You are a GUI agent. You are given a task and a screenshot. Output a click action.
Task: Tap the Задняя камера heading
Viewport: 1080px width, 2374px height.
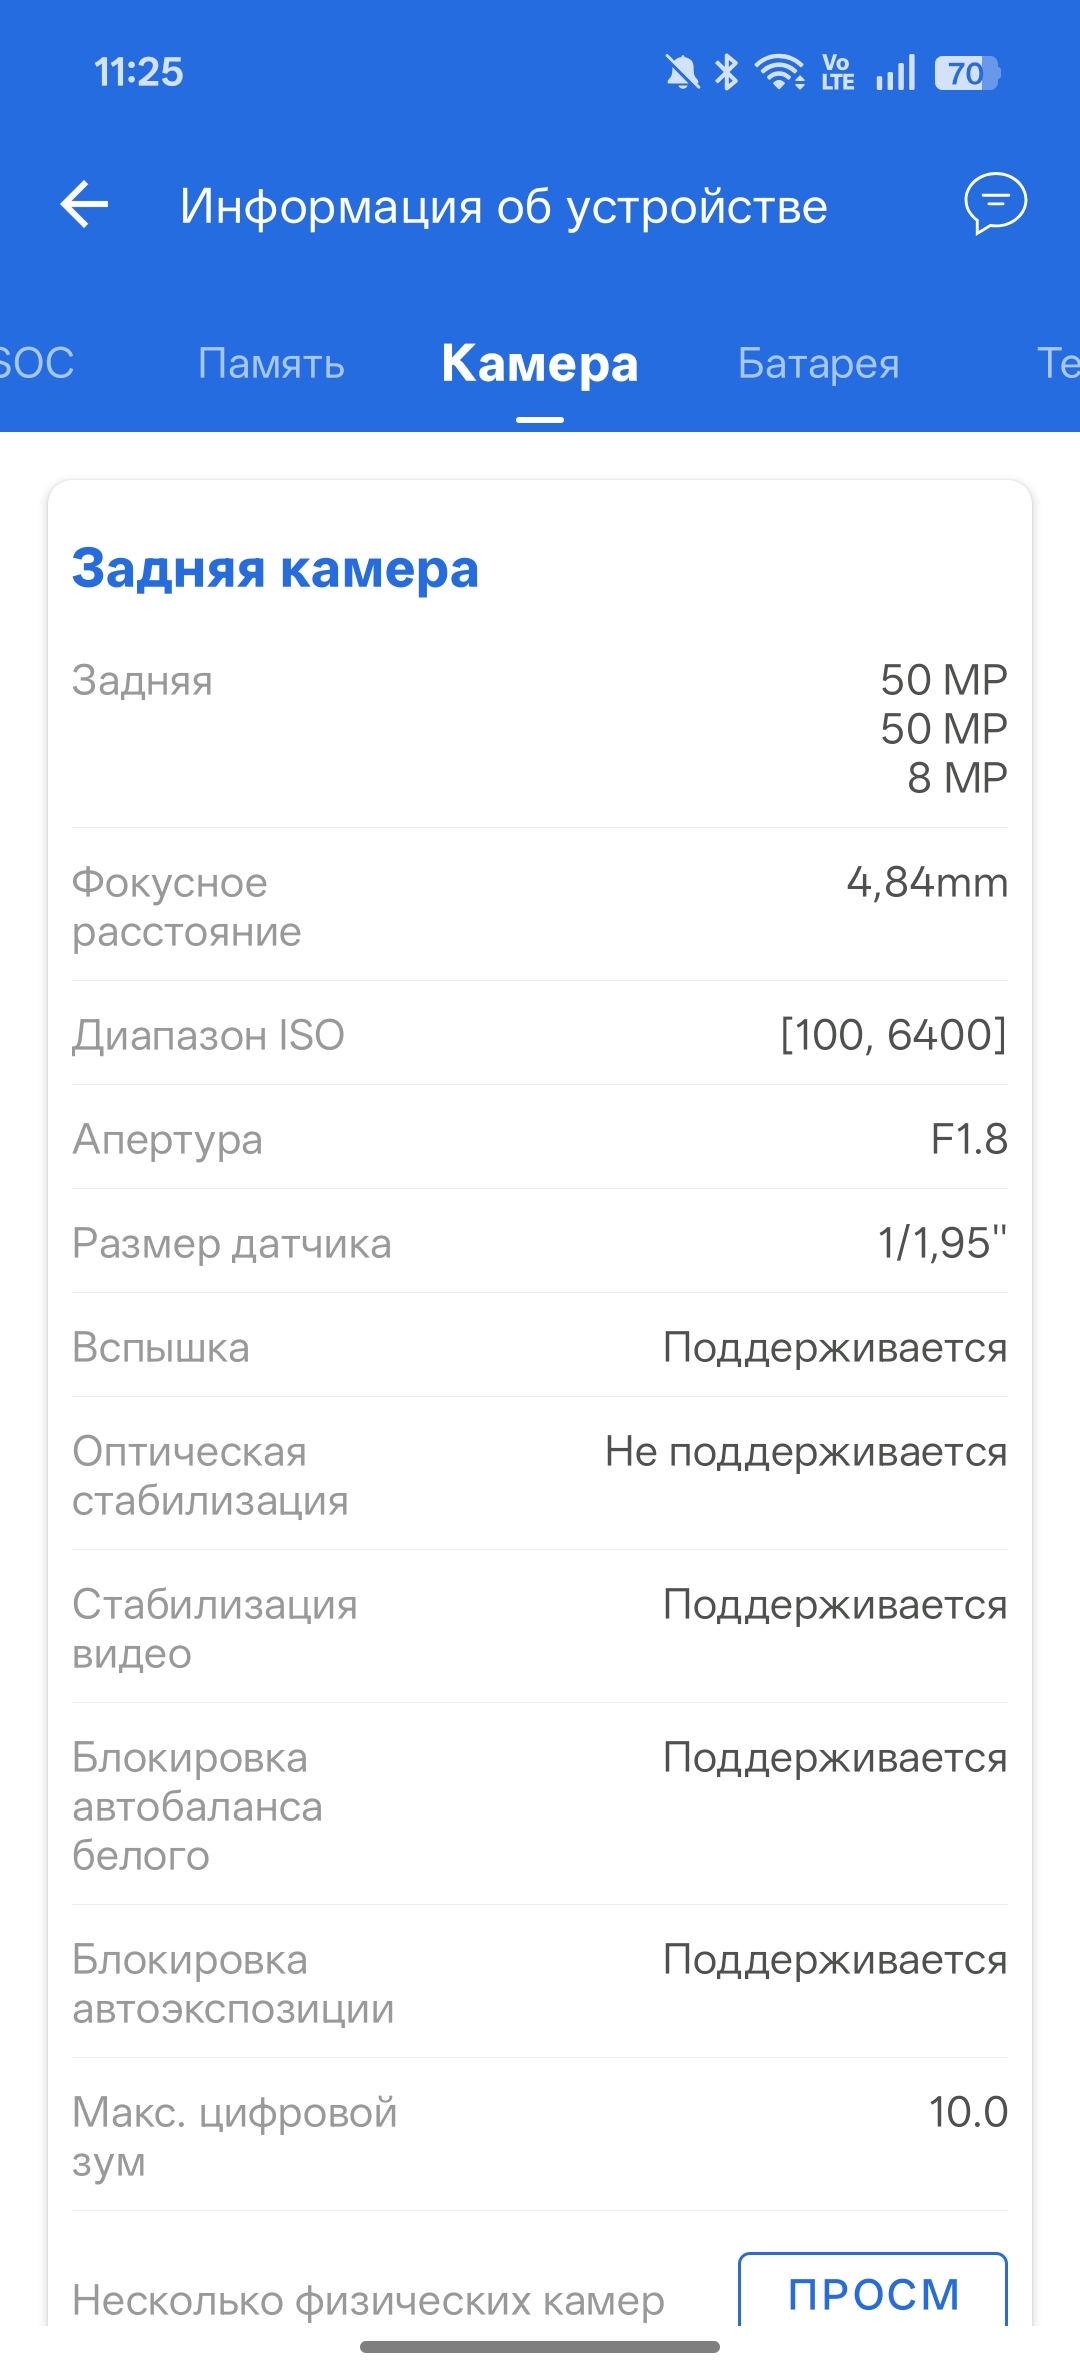click(x=275, y=569)
